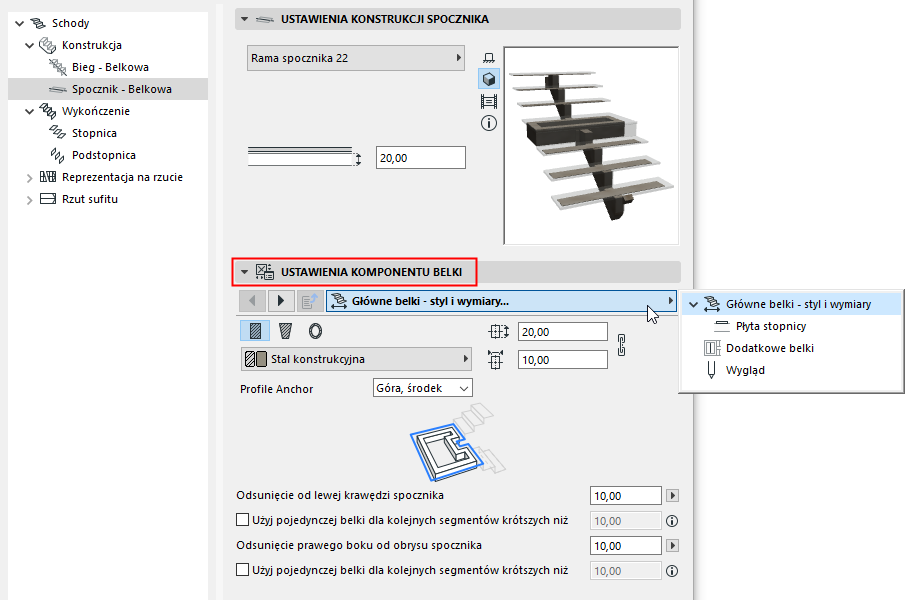Click Profile Anchor label
Image resolution: width=905 pixels, height=600 pixels.
276,389
